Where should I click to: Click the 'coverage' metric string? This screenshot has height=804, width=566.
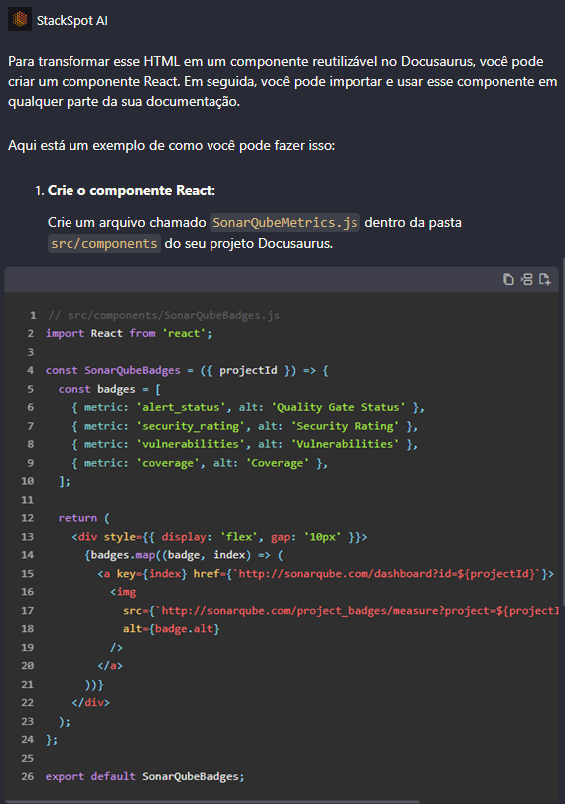point(168,463)
